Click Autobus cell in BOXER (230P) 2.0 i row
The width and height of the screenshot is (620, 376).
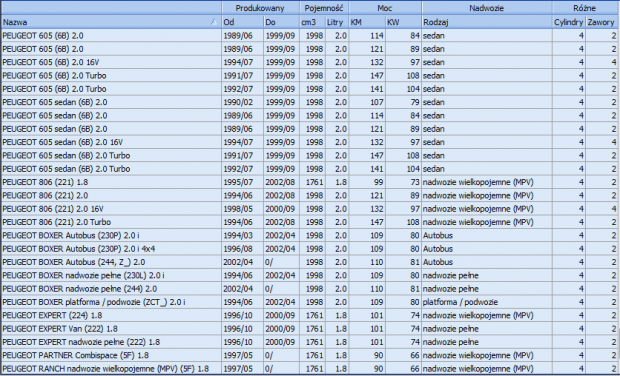pos(487,235)
